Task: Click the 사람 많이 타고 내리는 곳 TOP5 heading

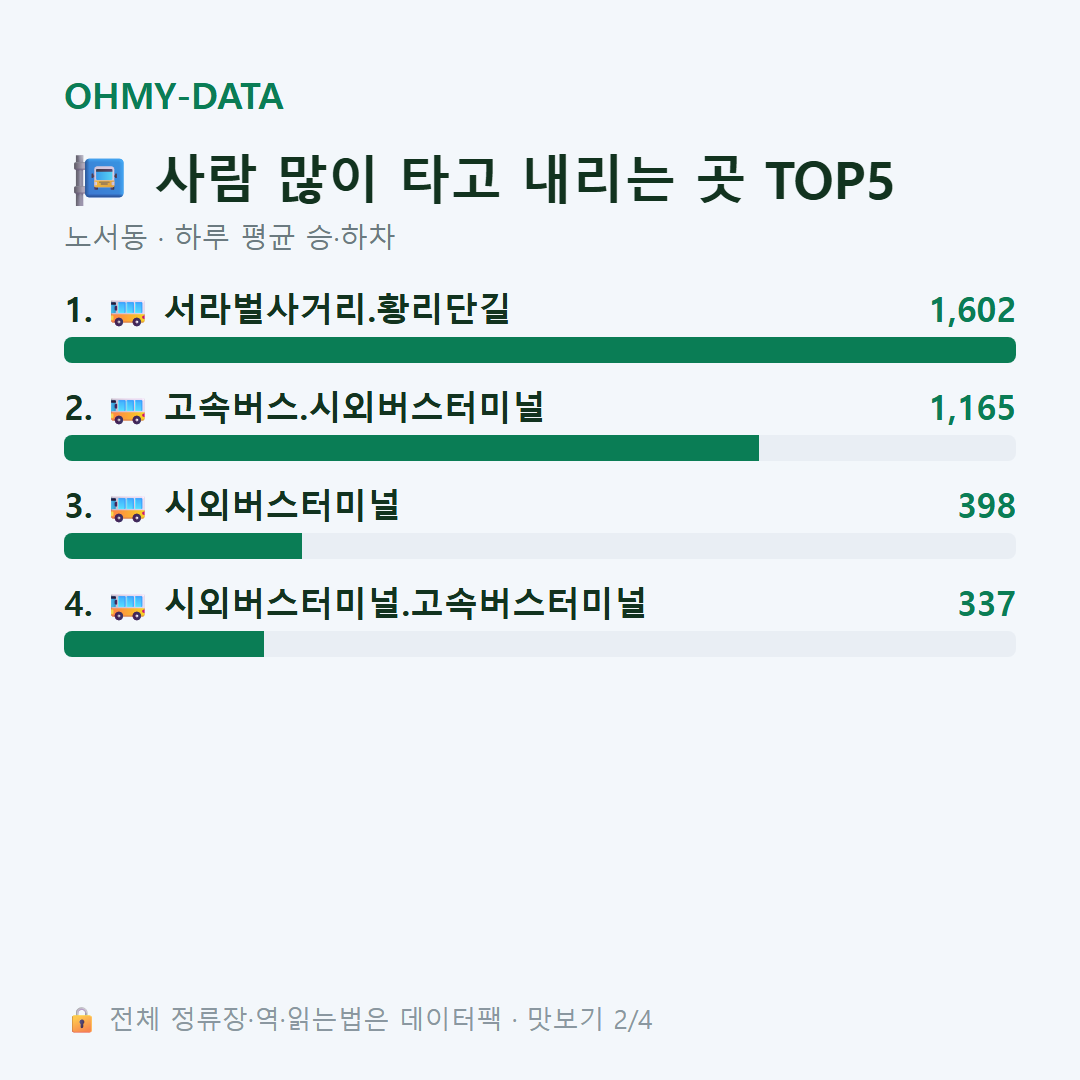Action: (x=525, y=180)
